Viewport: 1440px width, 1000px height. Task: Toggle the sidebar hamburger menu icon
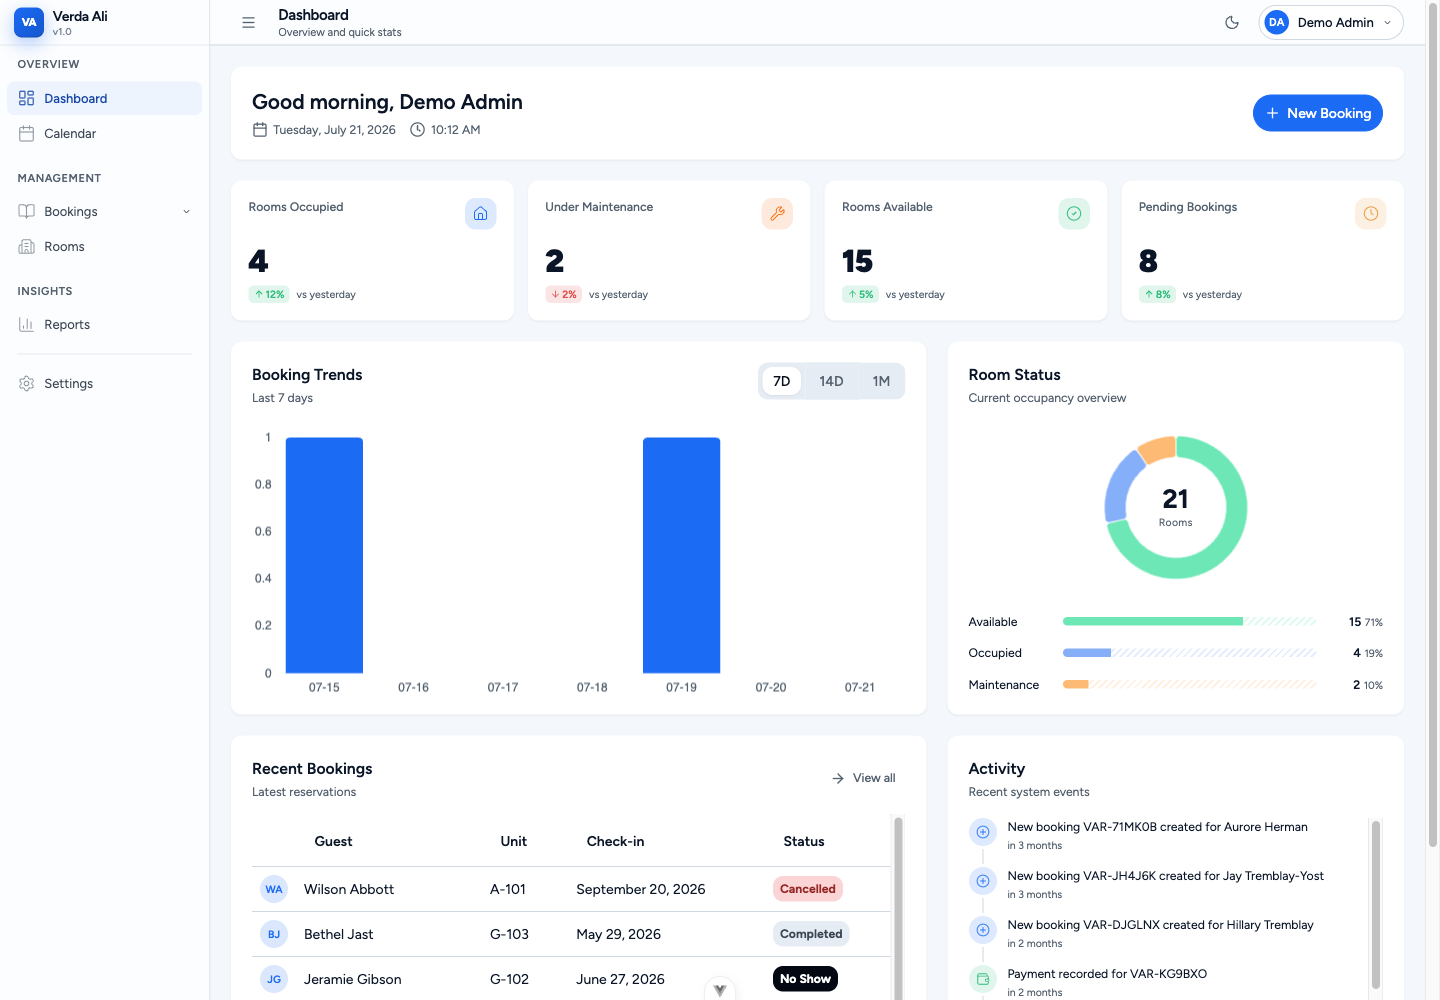click(x=249, y=22)
